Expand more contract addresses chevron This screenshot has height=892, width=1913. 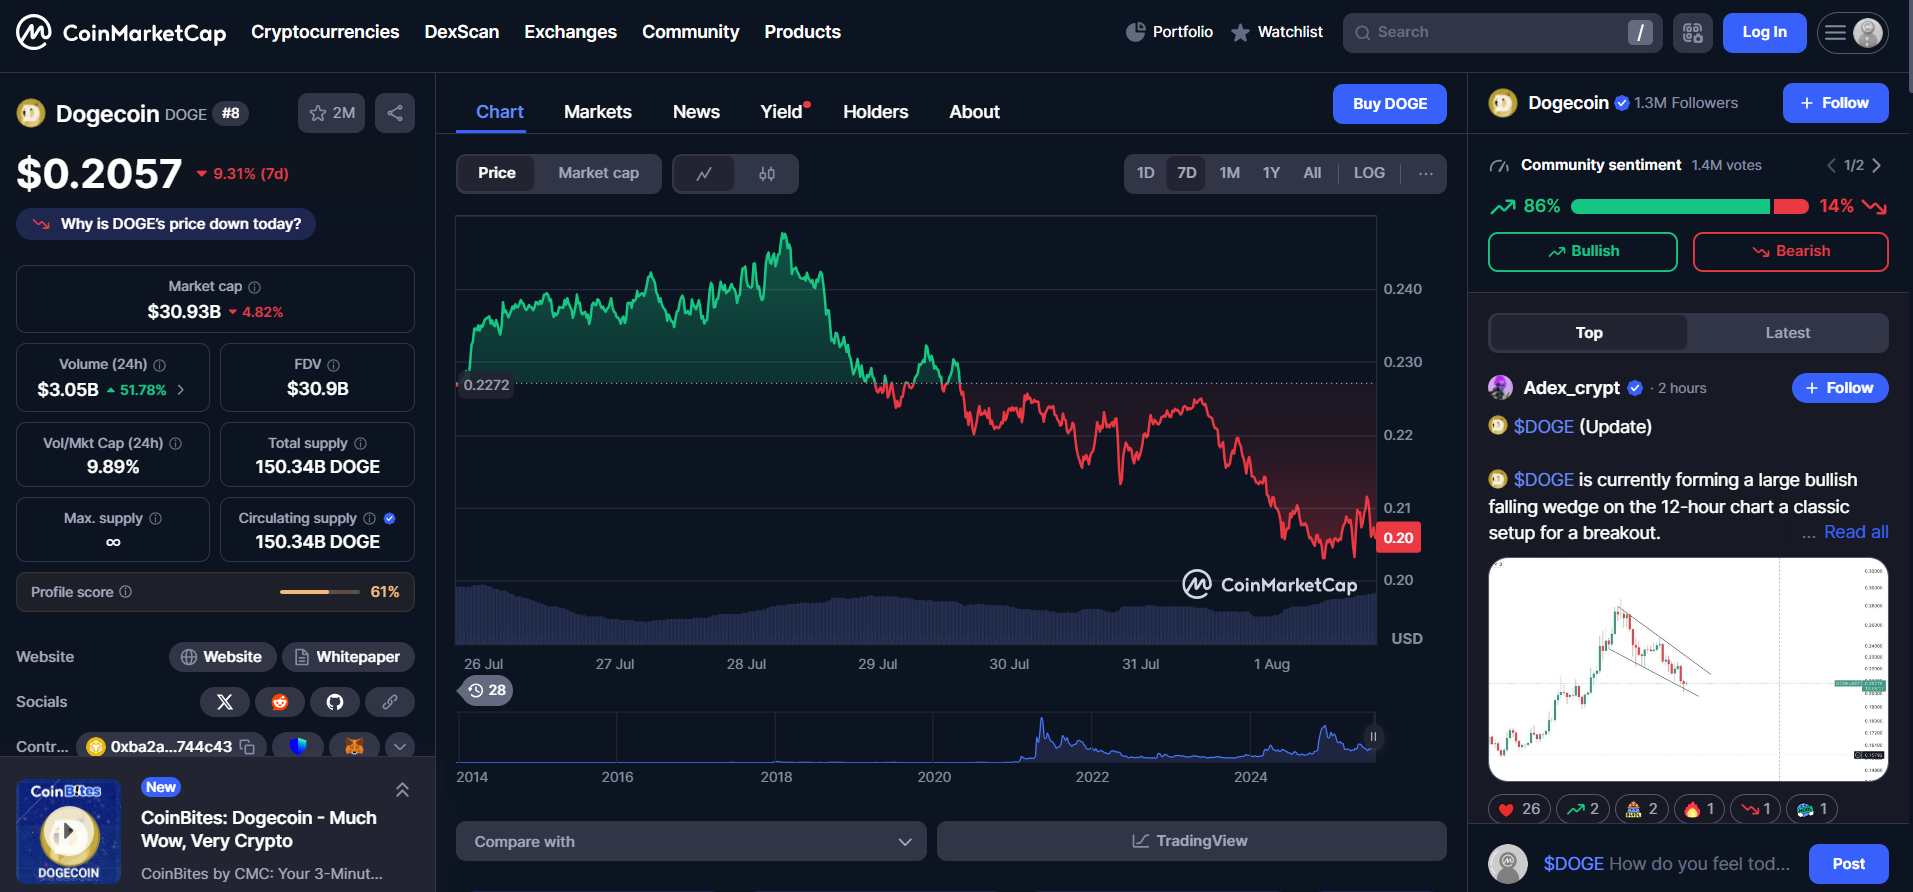(400, 746)
